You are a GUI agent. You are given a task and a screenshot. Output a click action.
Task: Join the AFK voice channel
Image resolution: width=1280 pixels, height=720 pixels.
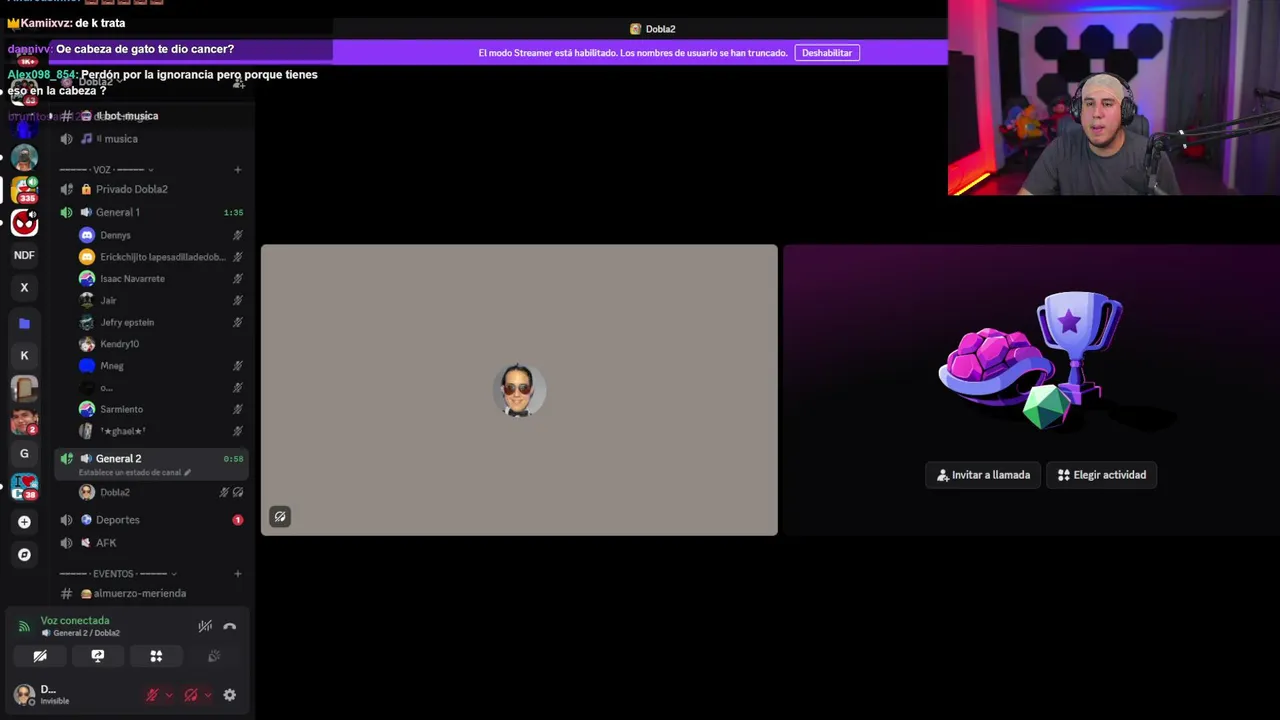point(152,543)
